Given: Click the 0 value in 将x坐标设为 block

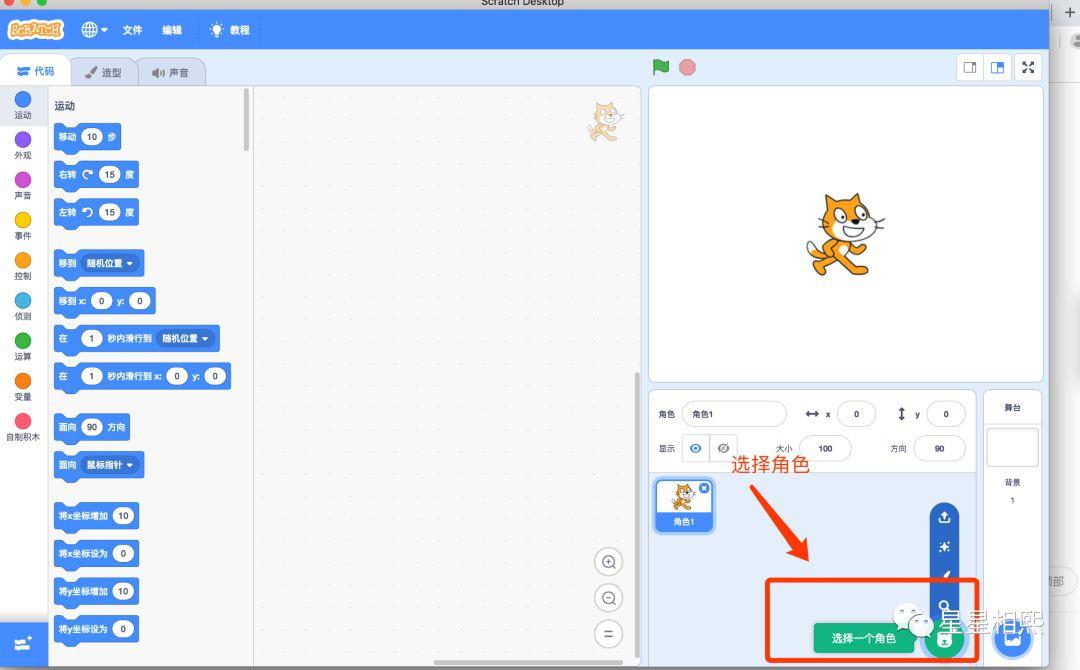Looking at the screenshot, I should tap(123, 553).
